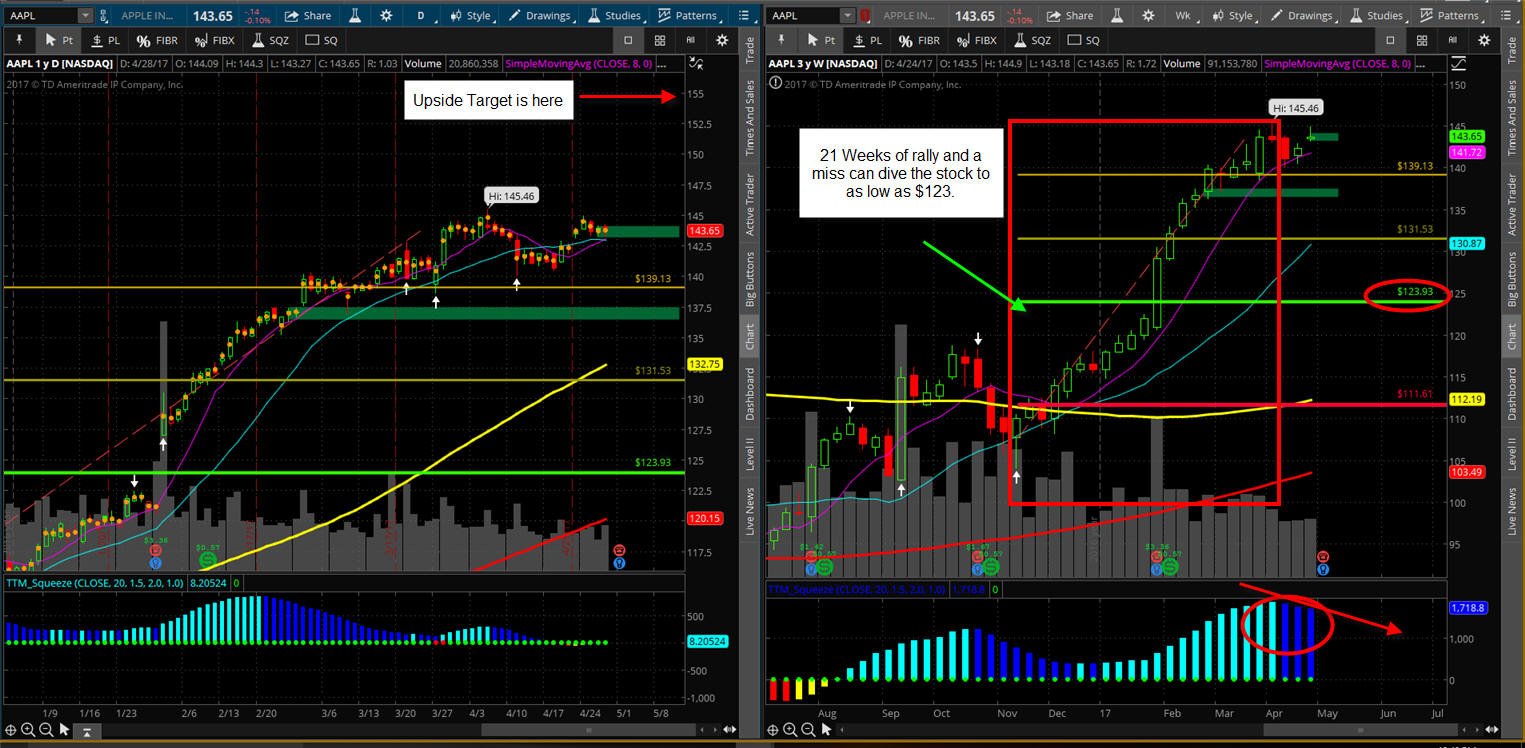Select the PL price level tool in left chart

click(105, 40)
